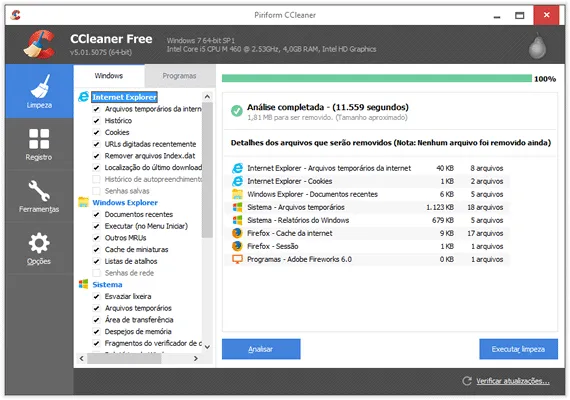Toggle Área de transferência checkbox
The width and height of the screenshot is (570, 400).
pyautogui.click(x=96, y=320)
